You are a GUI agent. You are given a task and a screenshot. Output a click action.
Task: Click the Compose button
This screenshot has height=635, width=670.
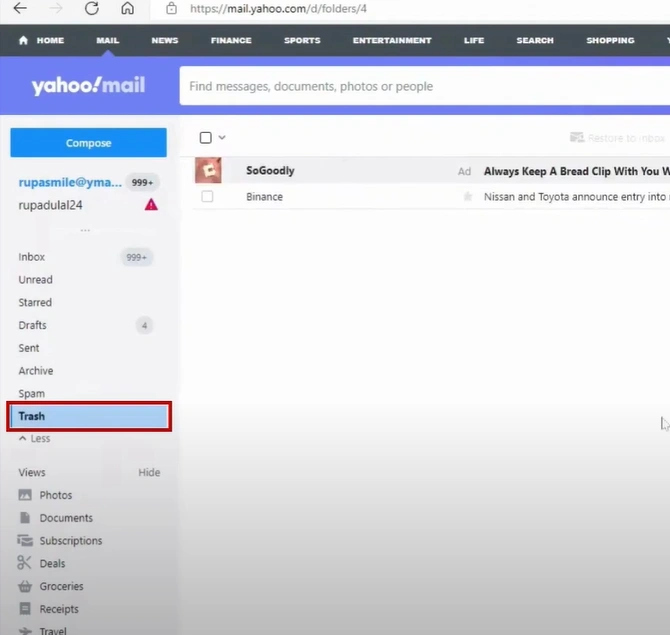pyautogui.click(x=88, y=143)
